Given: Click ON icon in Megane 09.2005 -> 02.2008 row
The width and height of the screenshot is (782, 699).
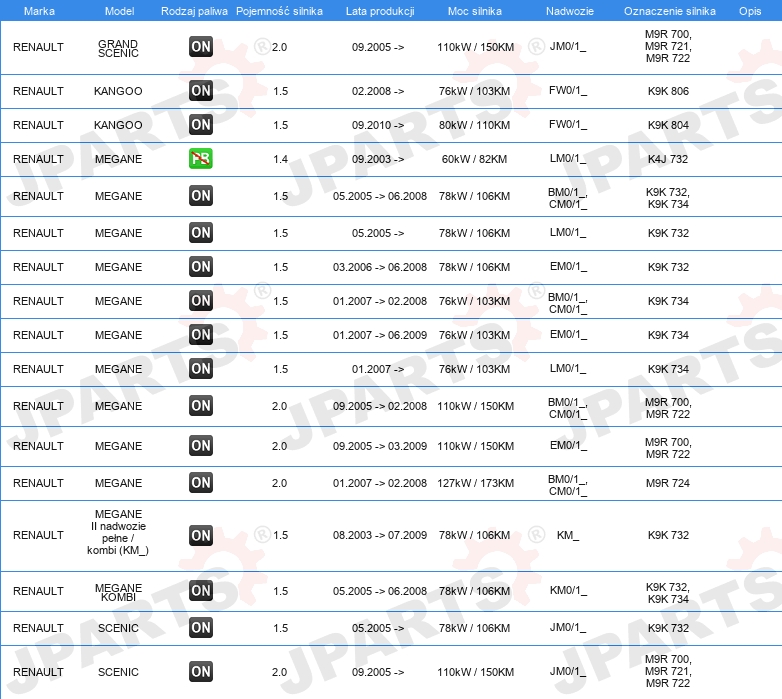Looking at the screenshot, I should click(201, 406).
